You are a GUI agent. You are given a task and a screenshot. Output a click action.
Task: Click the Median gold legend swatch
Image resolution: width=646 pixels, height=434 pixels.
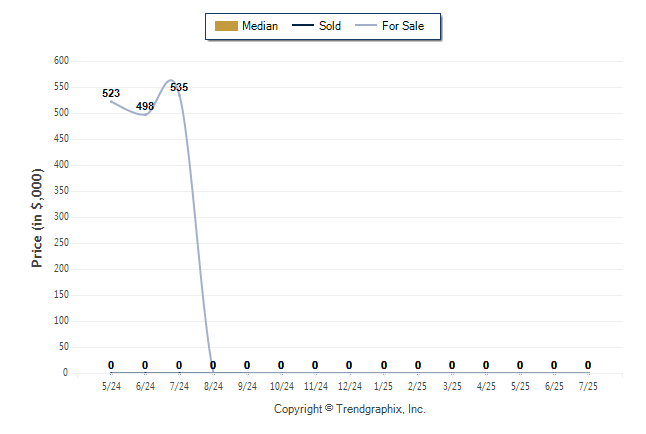pyautogui.click(x=226, y=26)
